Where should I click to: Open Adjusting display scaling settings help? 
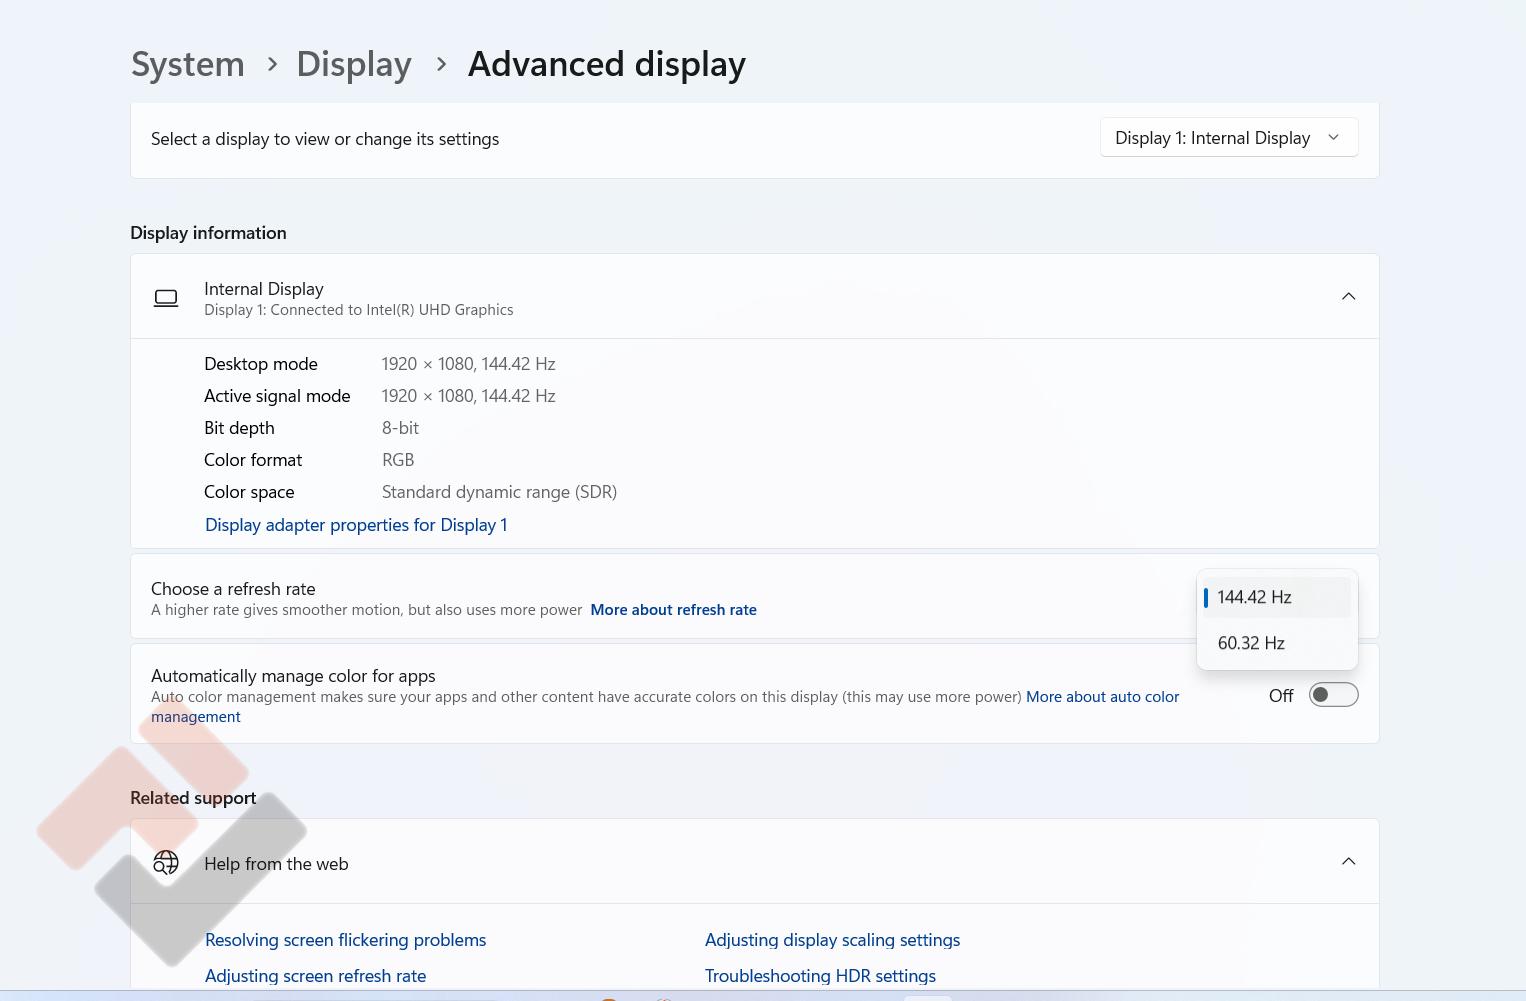point(832,940)
